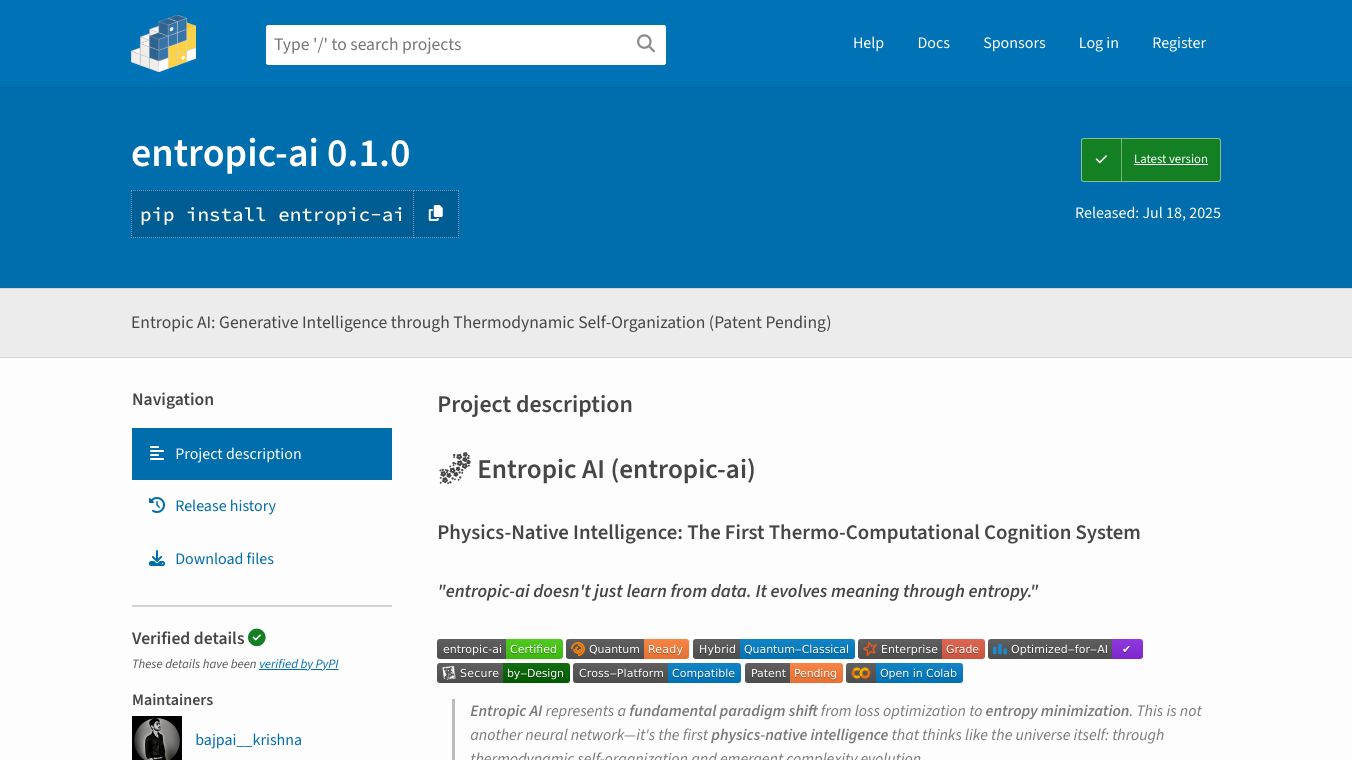Open the Project description tab

coord(238,454)
